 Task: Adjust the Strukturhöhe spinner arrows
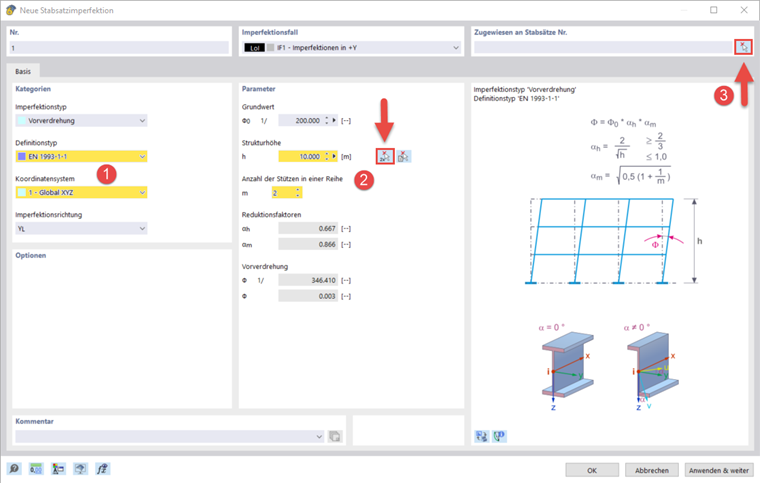(327, 156)
